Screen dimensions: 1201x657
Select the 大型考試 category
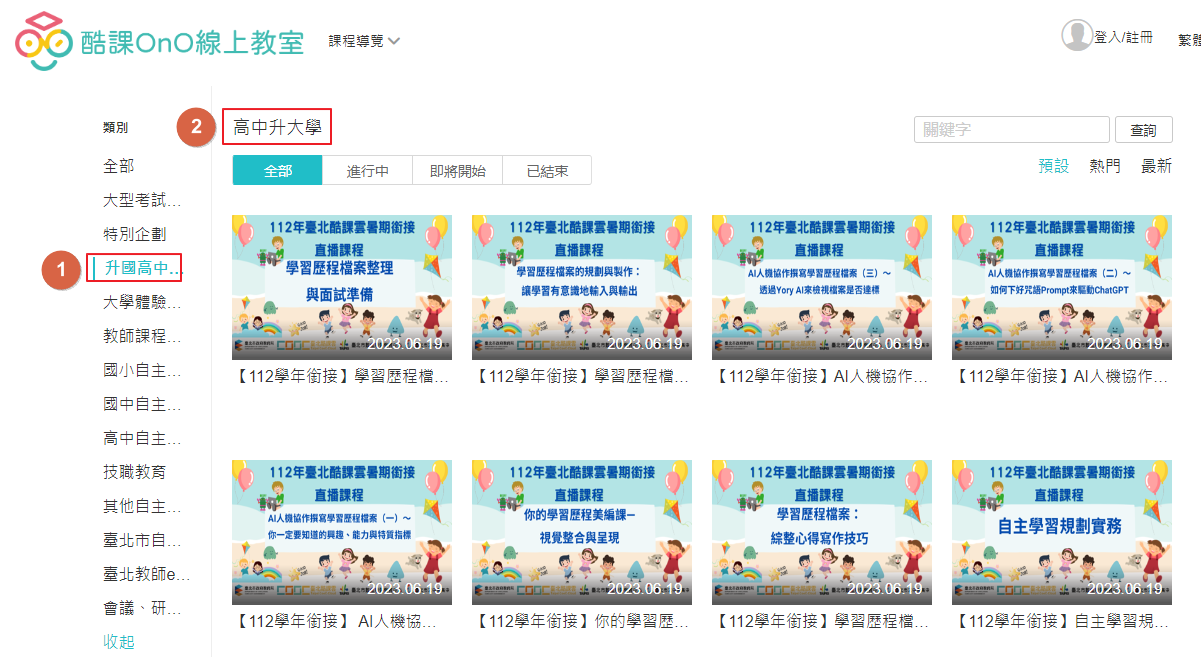tap(143, 200)
